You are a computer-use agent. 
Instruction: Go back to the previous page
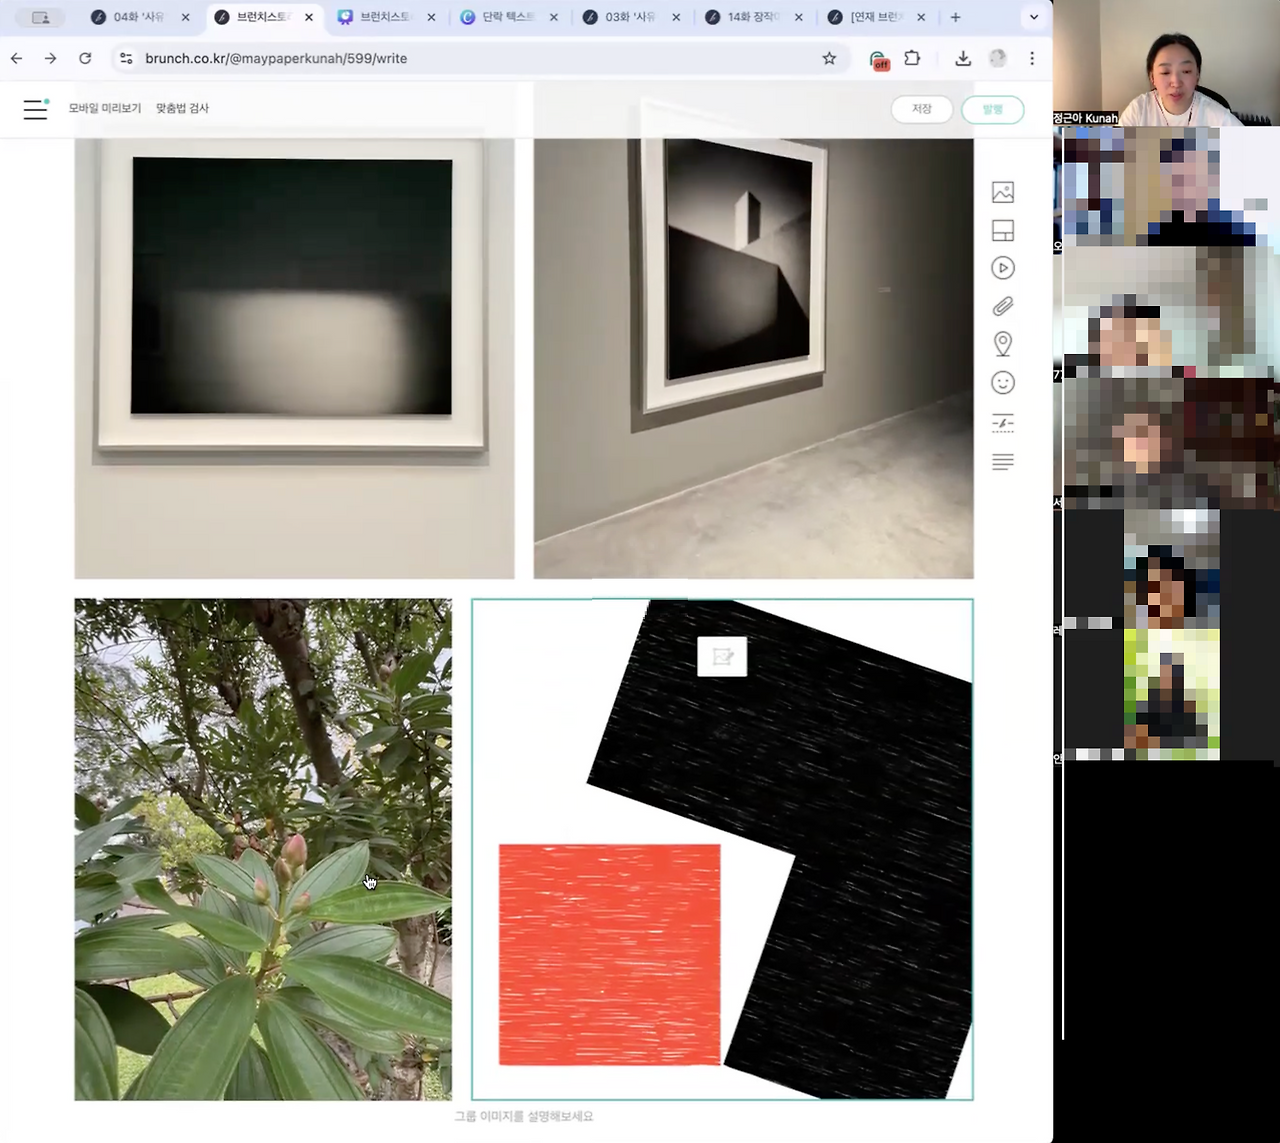pyautogui.click(x=17, y=58)
